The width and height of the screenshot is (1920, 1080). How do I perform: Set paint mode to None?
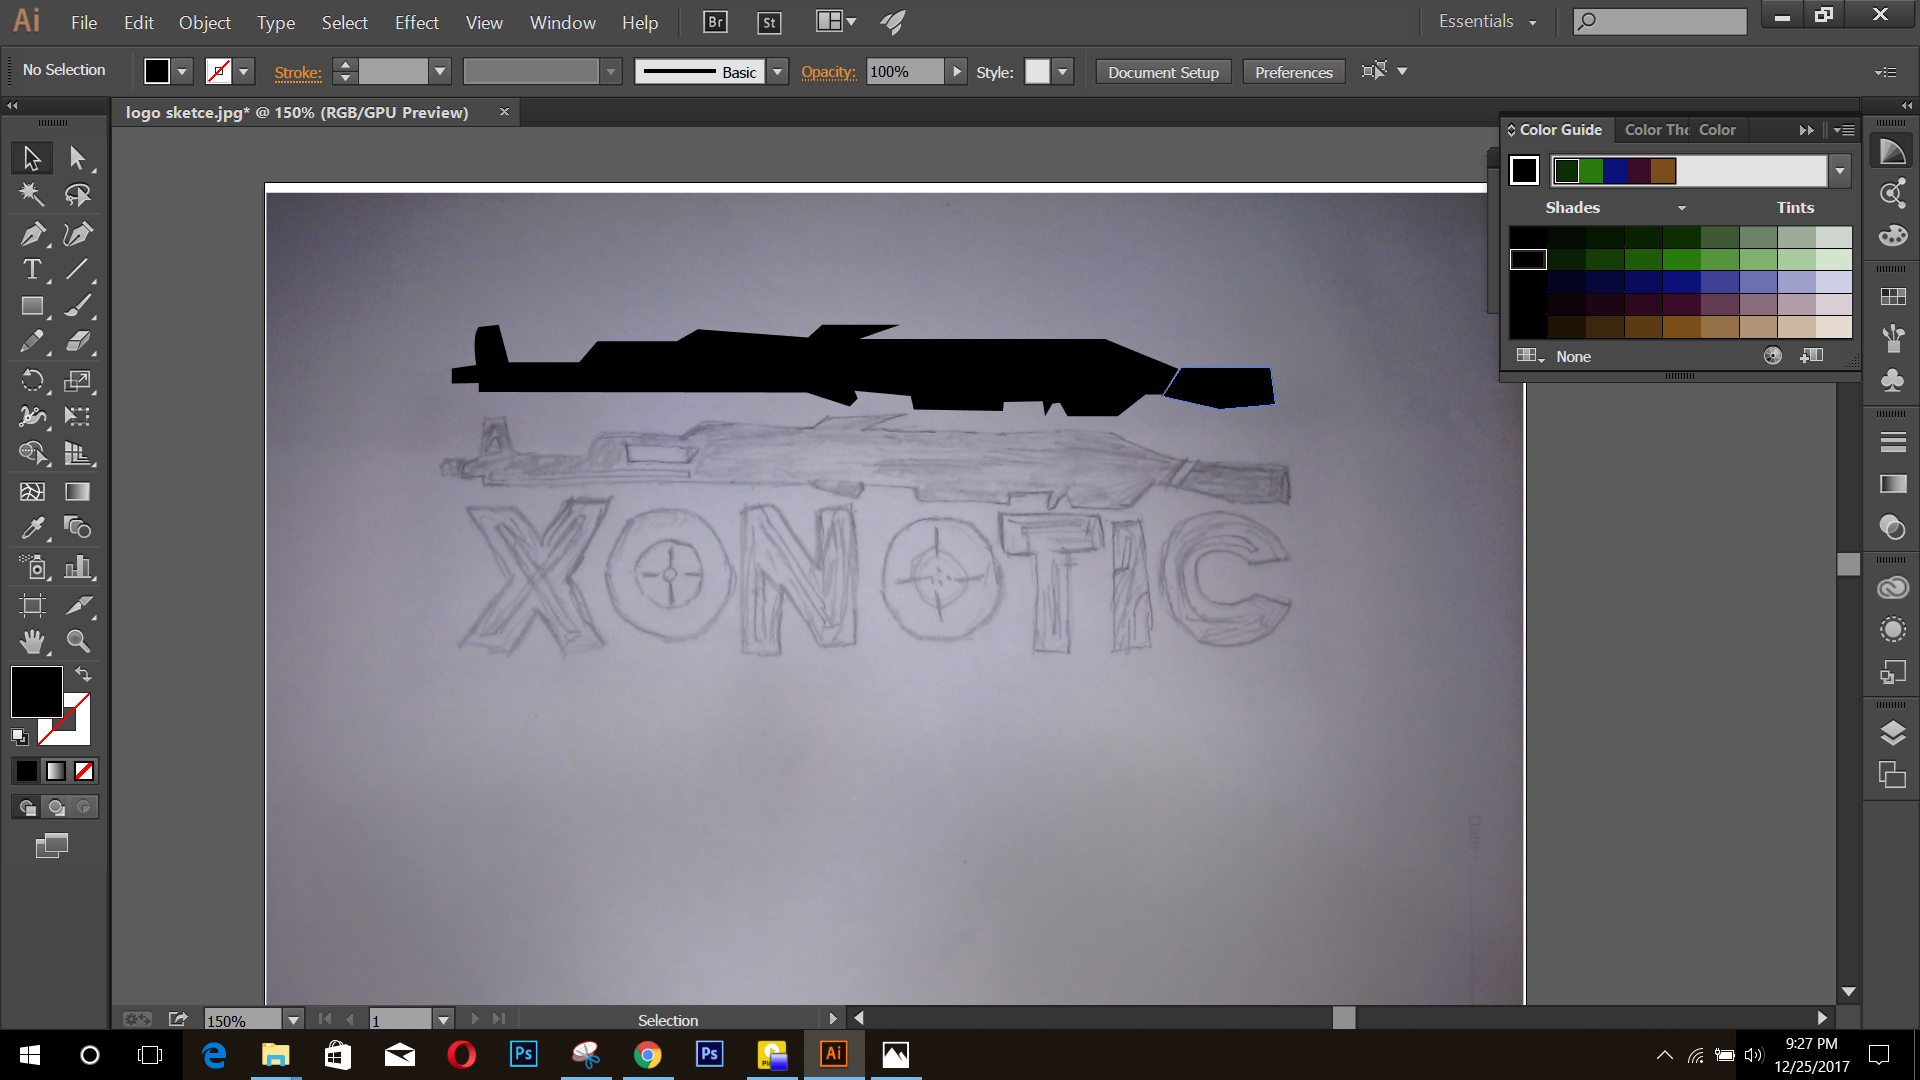[x=84, y=771]
